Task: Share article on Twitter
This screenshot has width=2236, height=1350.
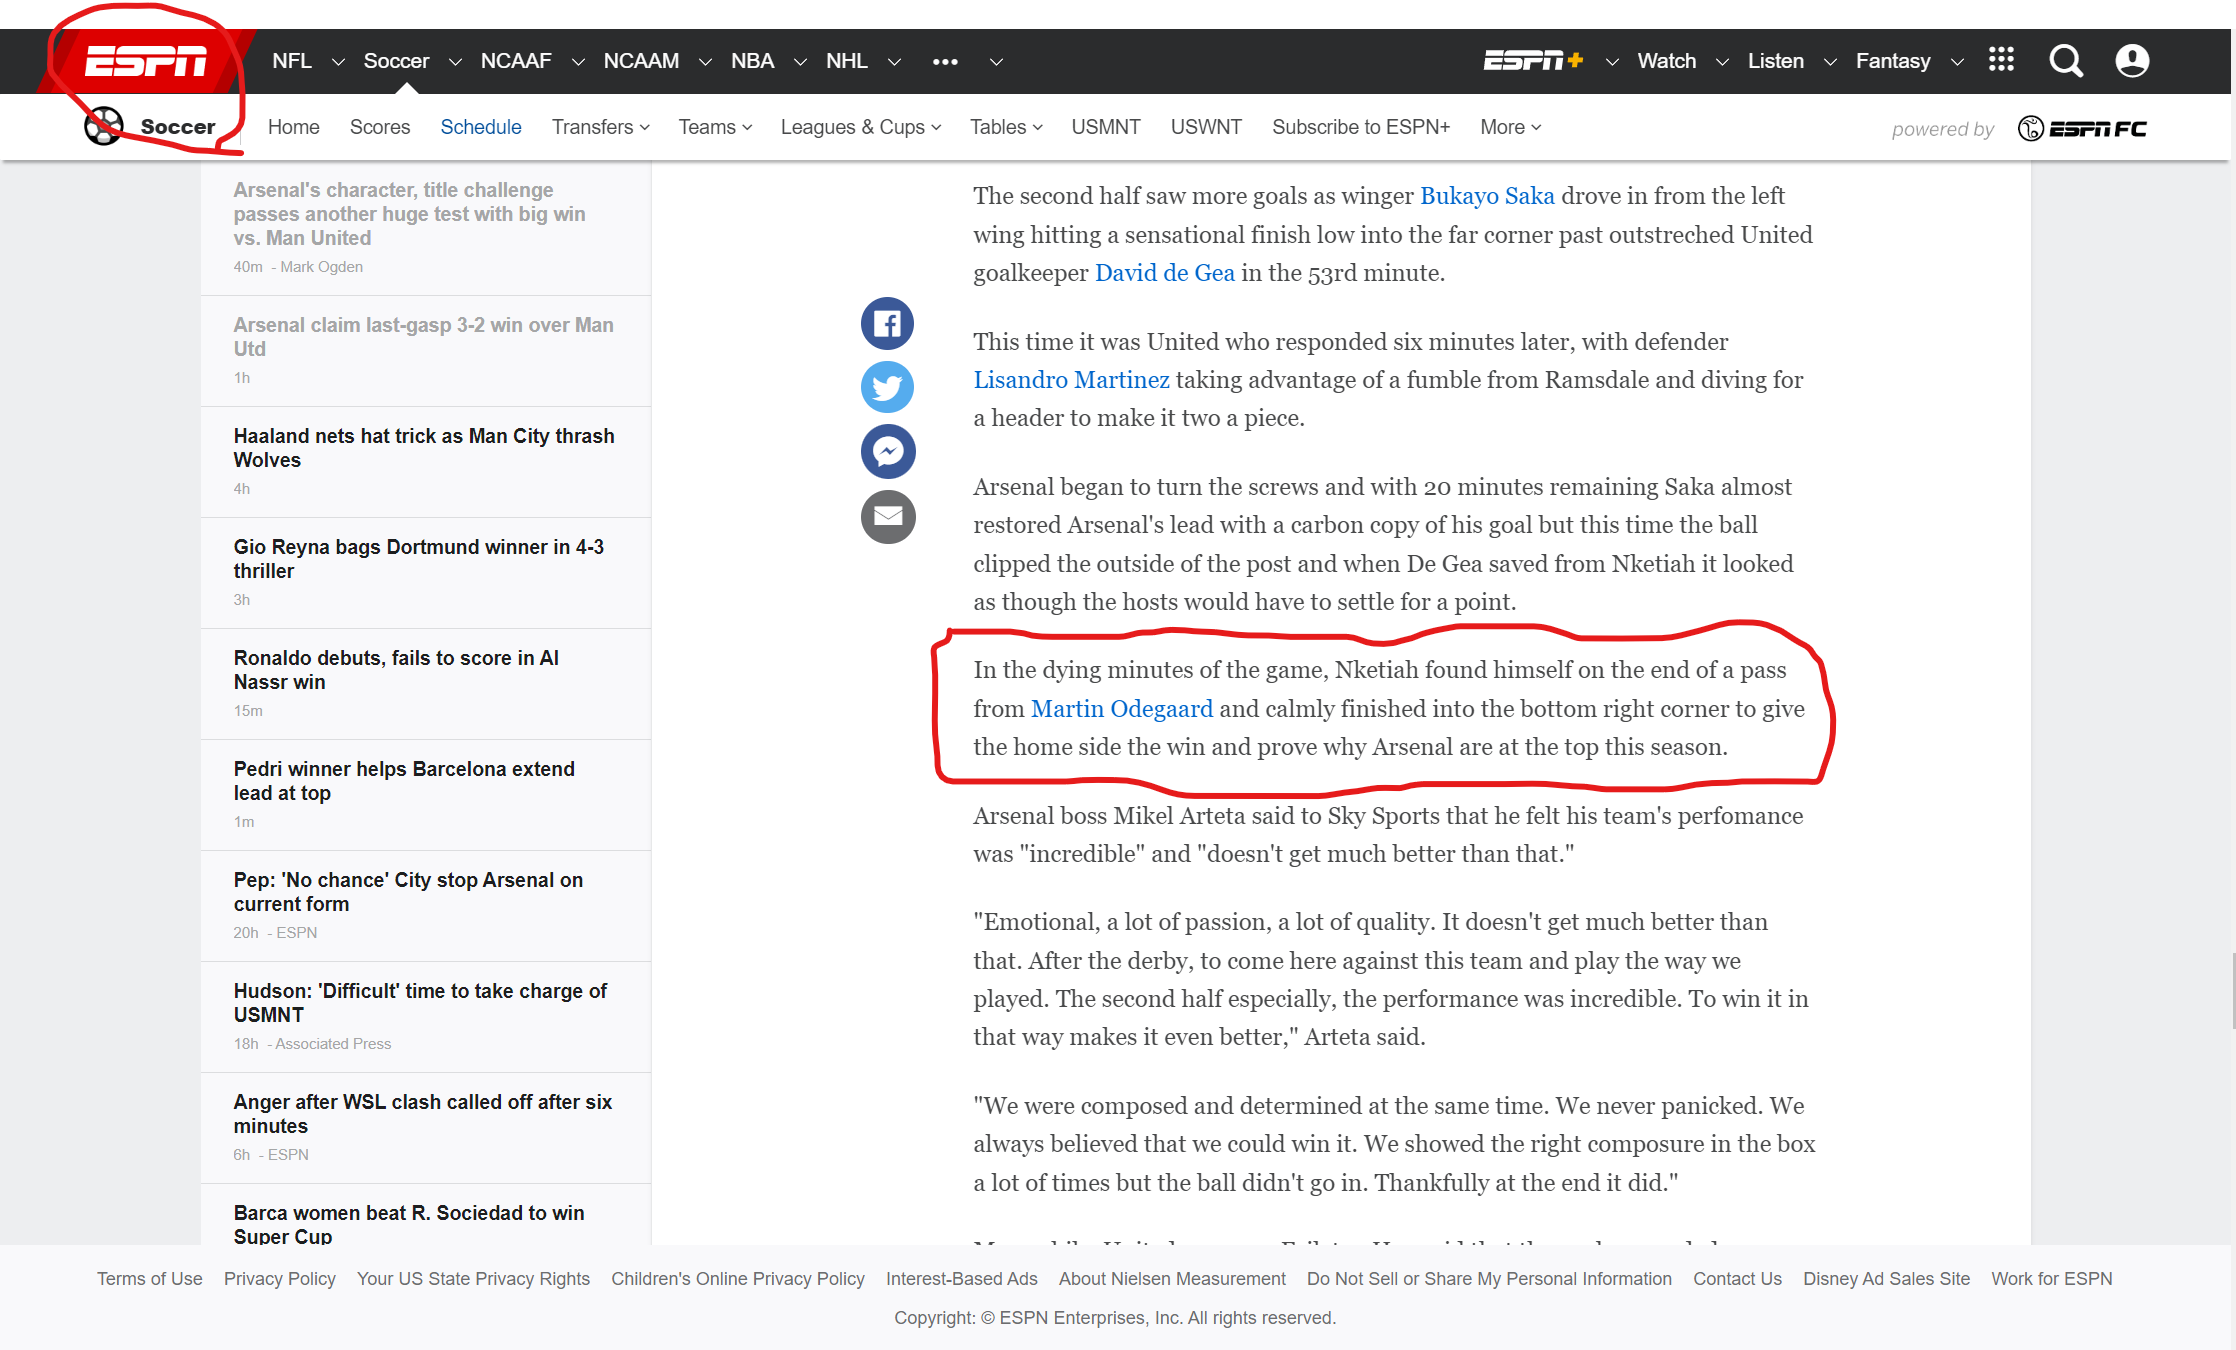Action: point(887,387)
